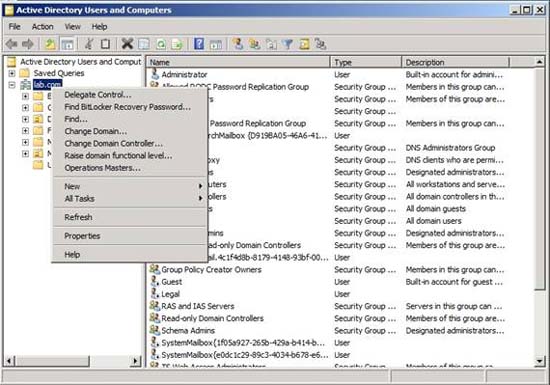Viewport: 550px width, 385px height.
Task: Toggle the action pane toolbar icon
Action: 215,44
